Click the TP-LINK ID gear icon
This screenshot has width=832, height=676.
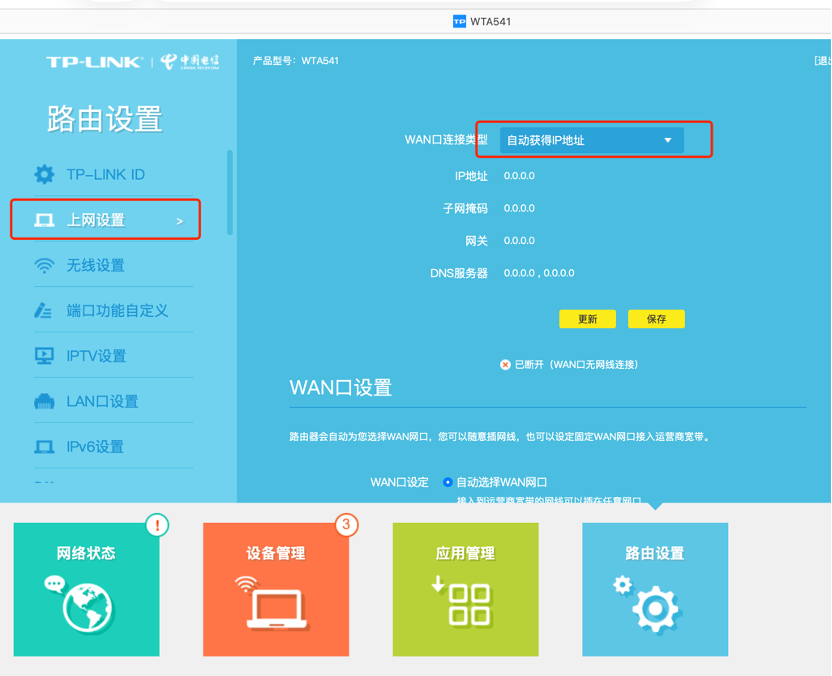point(44,174)
